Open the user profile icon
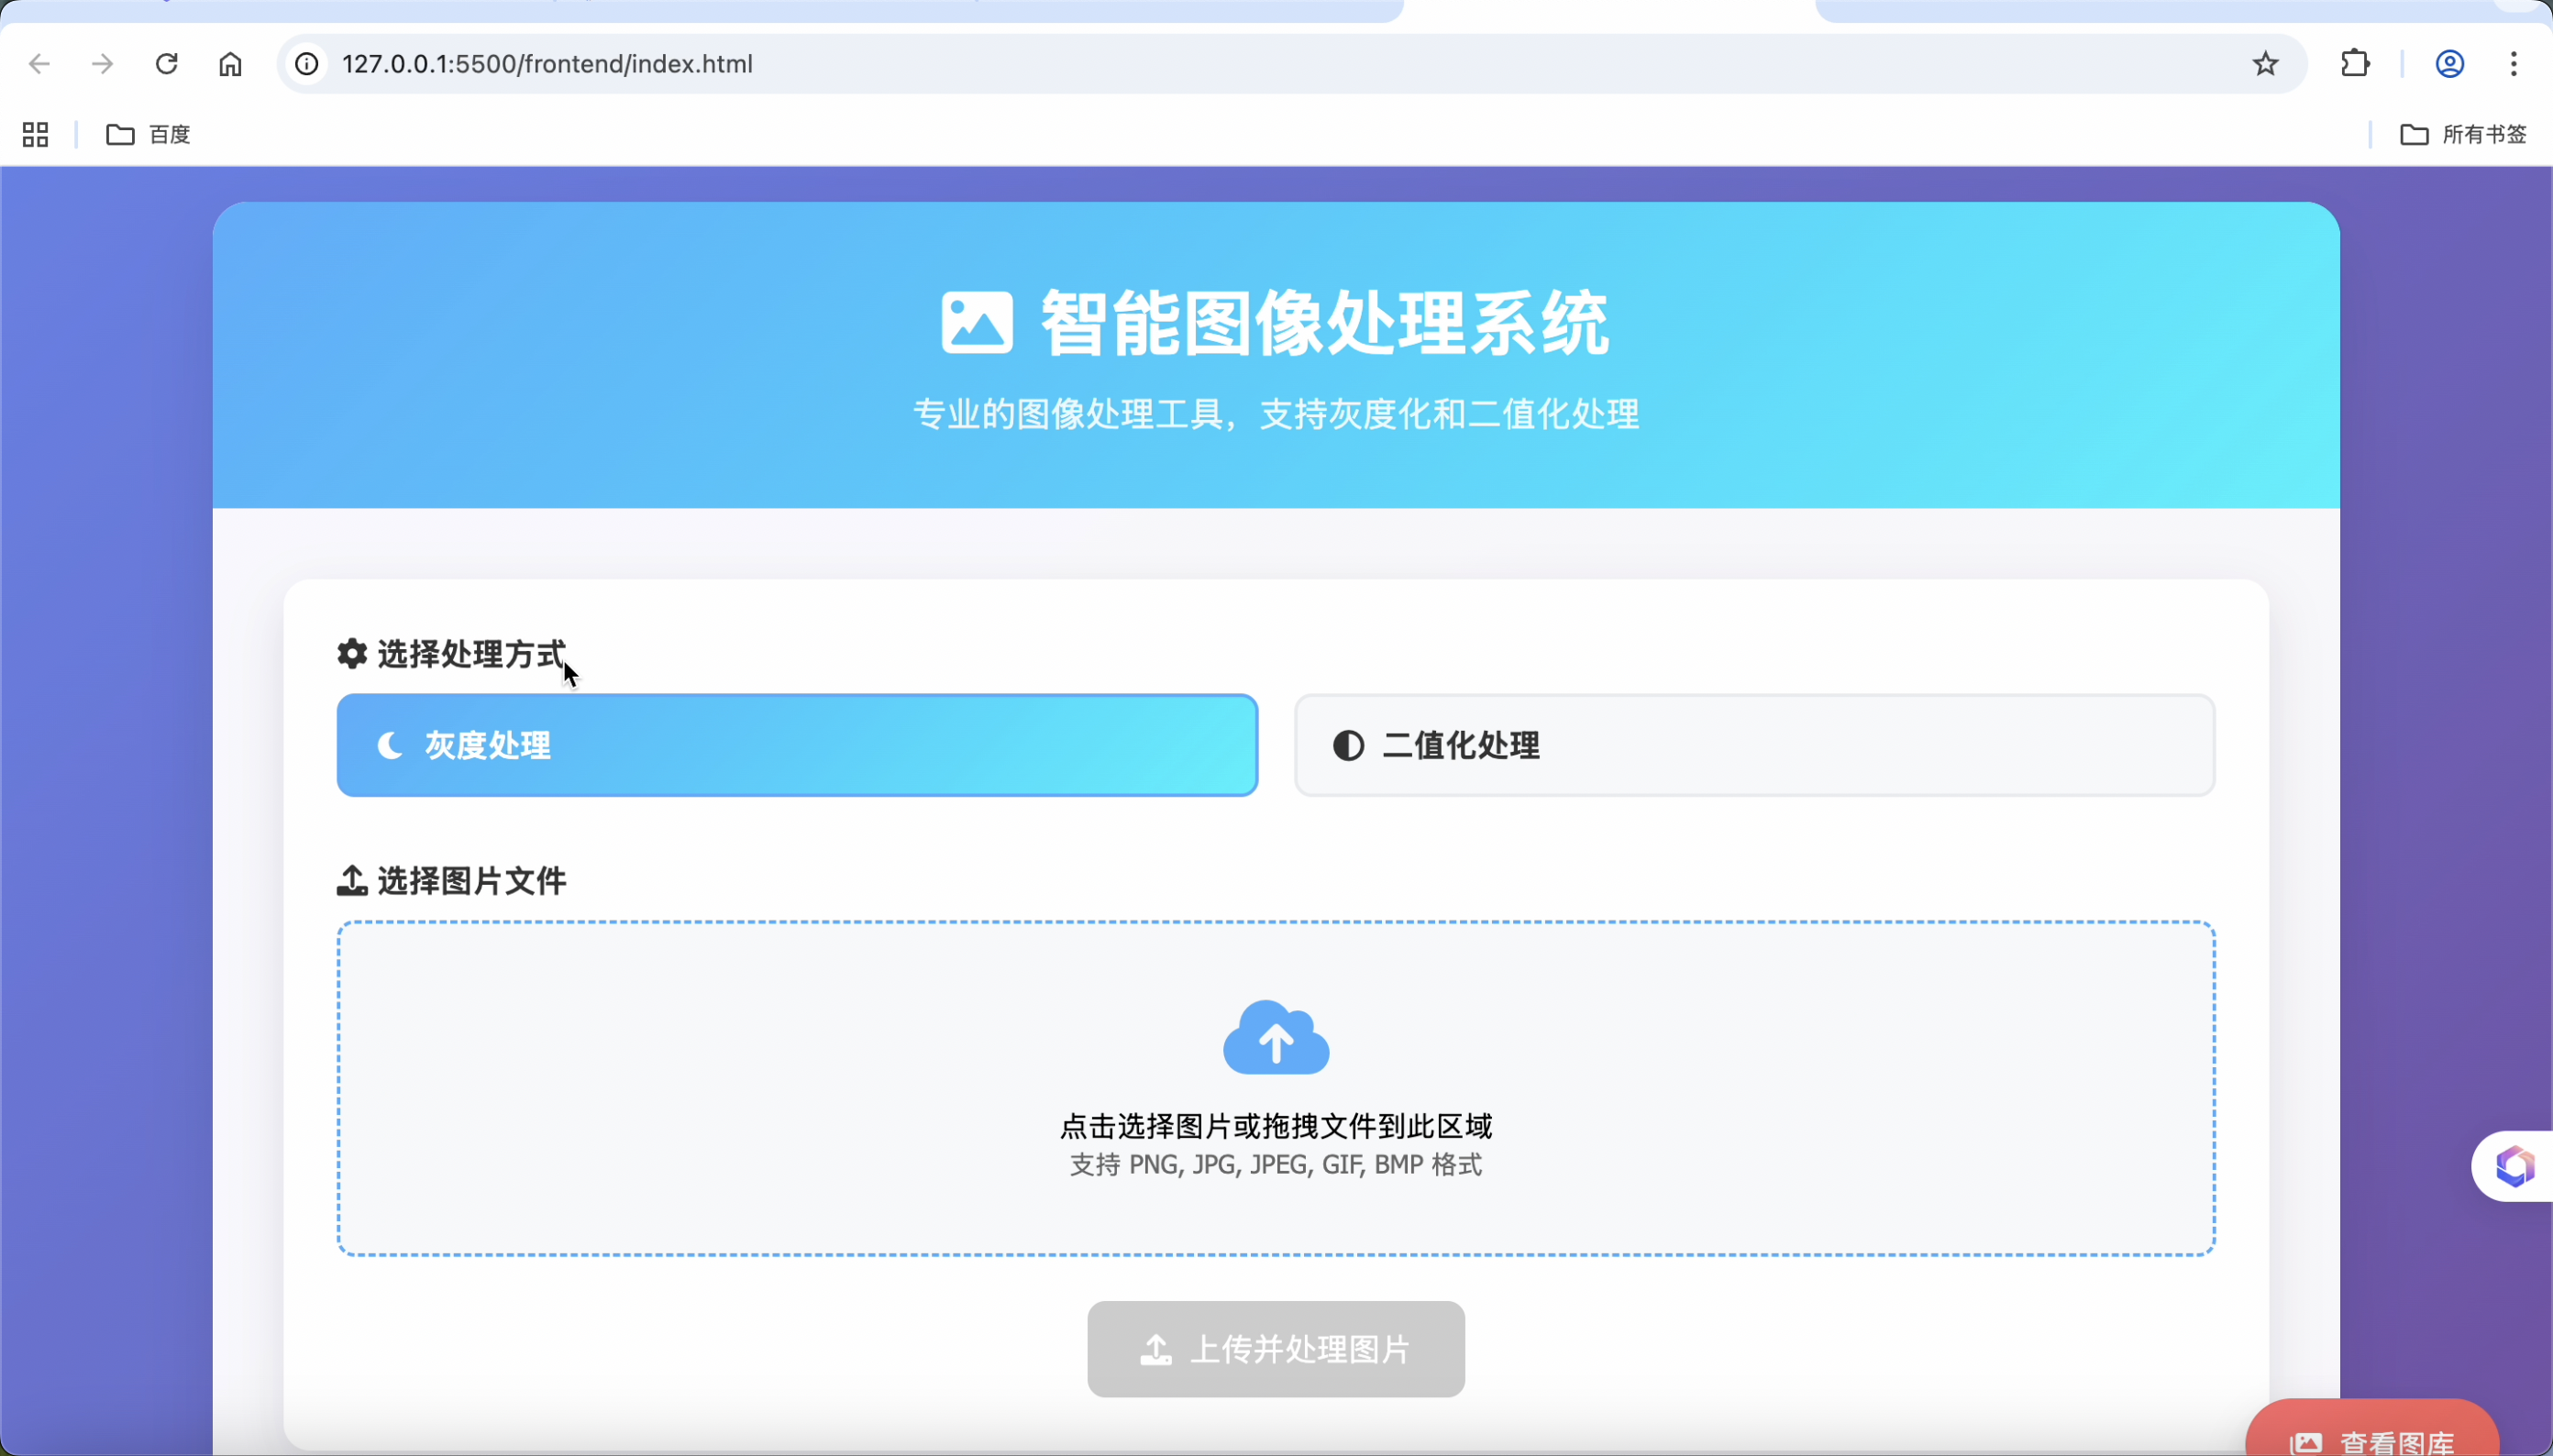 click(x=2449, y=64)
